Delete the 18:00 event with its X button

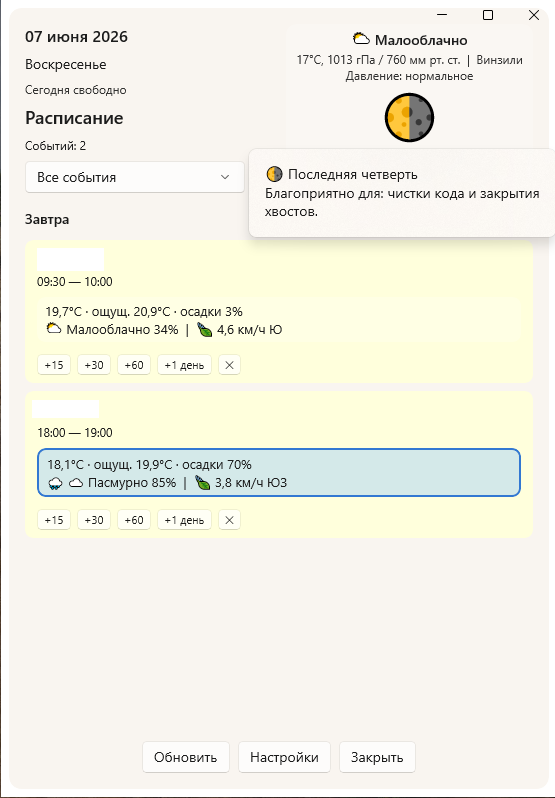click(x=229, y=520)
